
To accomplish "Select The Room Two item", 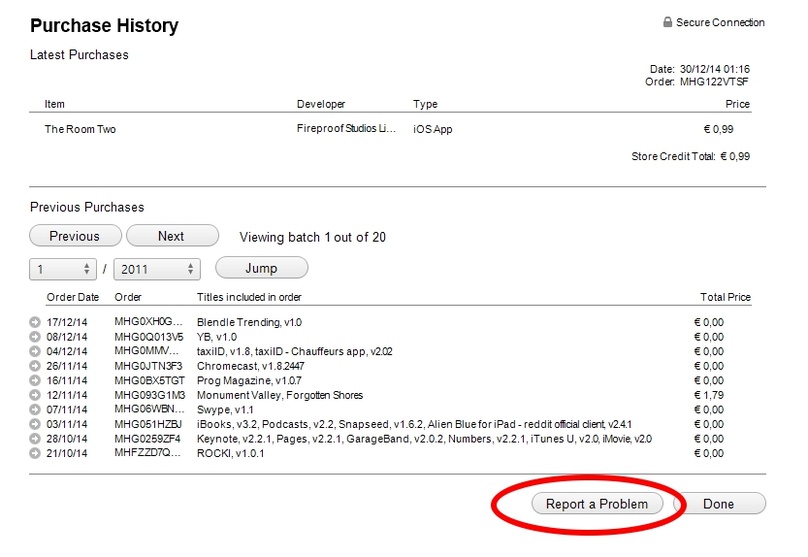I will coord(80,129).
